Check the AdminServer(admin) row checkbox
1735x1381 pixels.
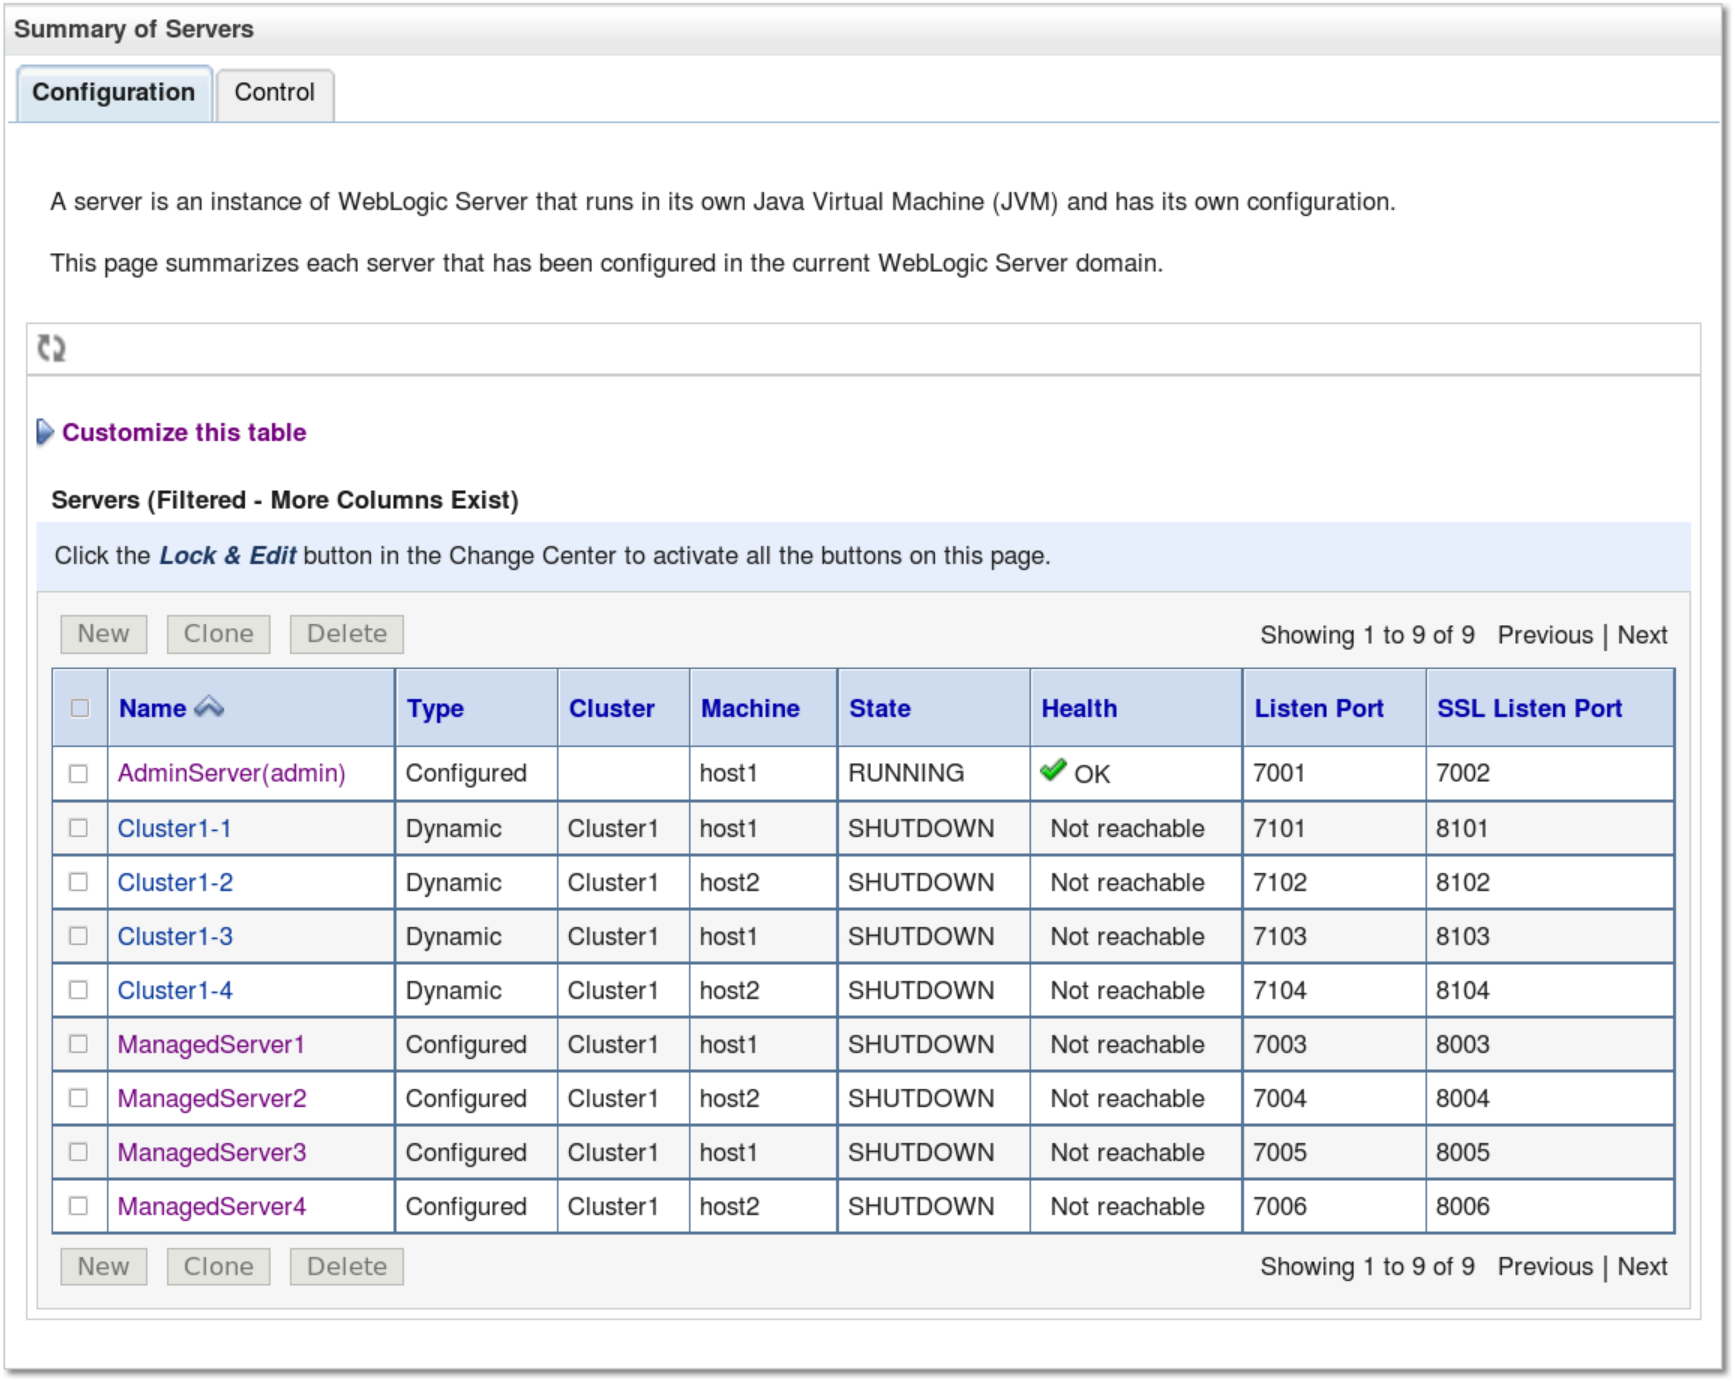[x=78, y=773]
